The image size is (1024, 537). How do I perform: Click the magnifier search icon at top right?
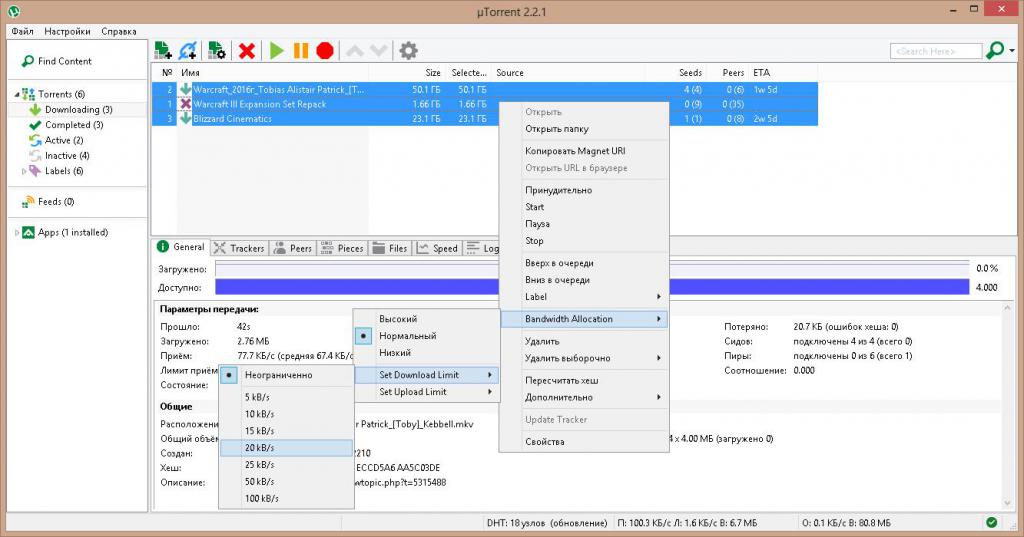(995, 50)
